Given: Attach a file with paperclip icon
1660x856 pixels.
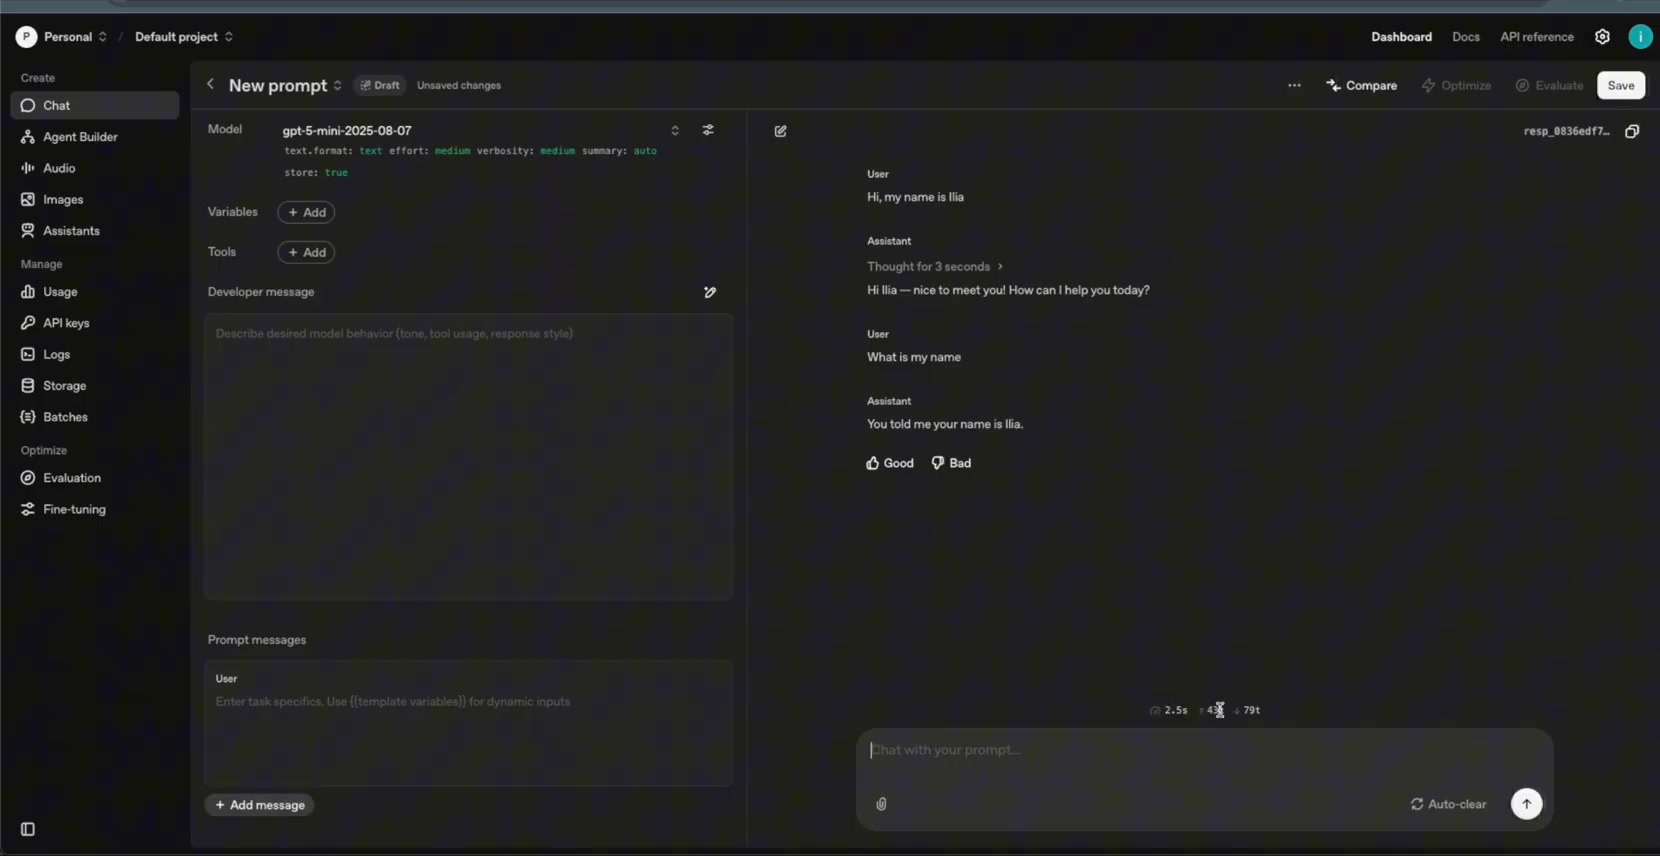Looking at the screenshot, I should [x=881, y=804].
